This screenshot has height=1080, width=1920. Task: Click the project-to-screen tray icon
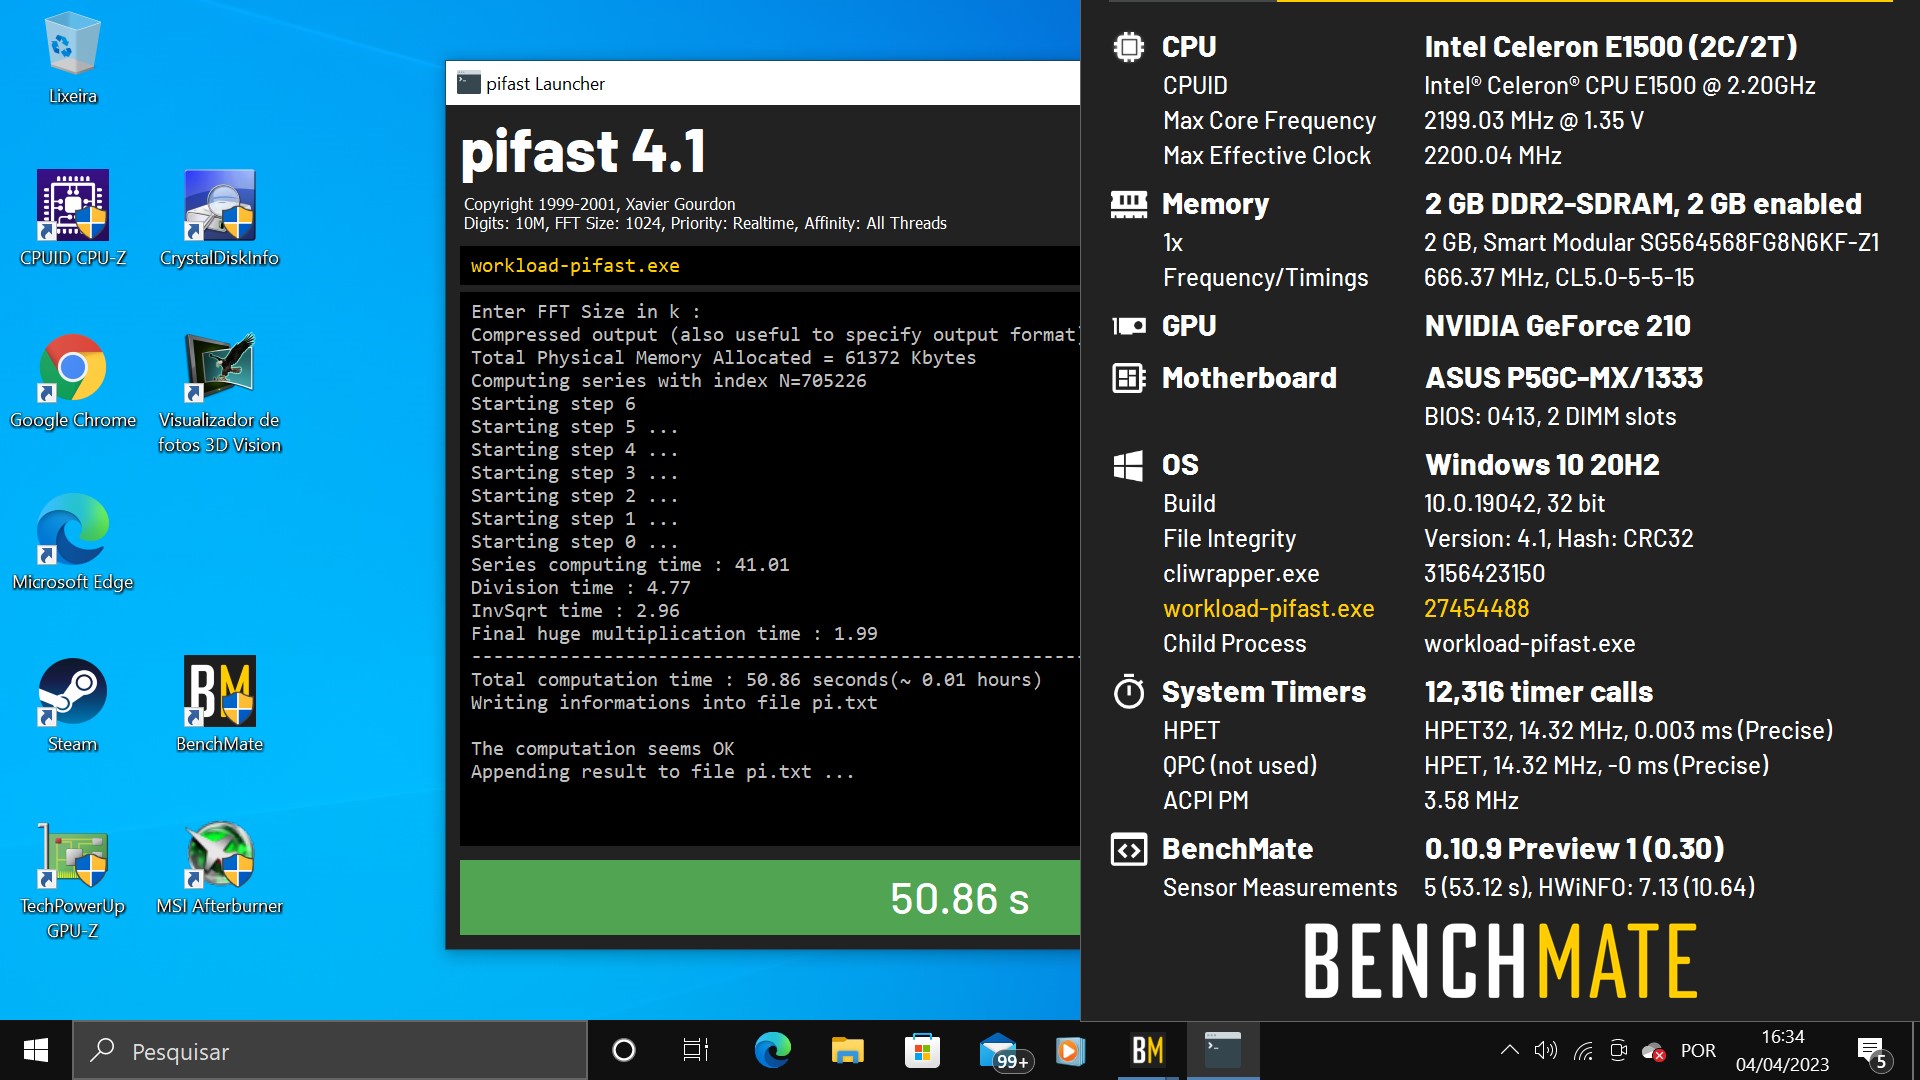tap(1619, 1050)
